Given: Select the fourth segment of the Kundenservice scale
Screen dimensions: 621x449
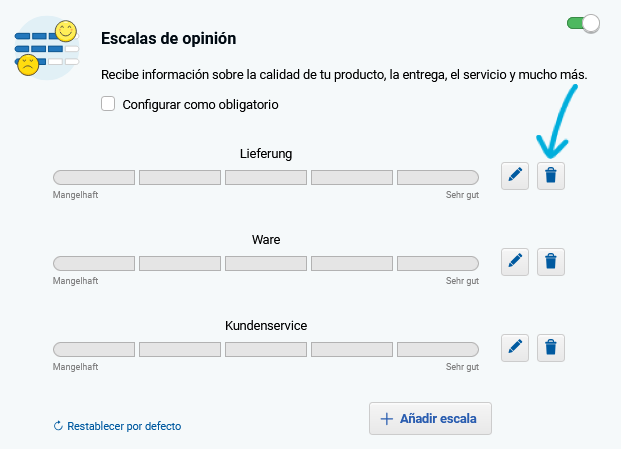Looking at the screenshot, I should click(352, 349).
